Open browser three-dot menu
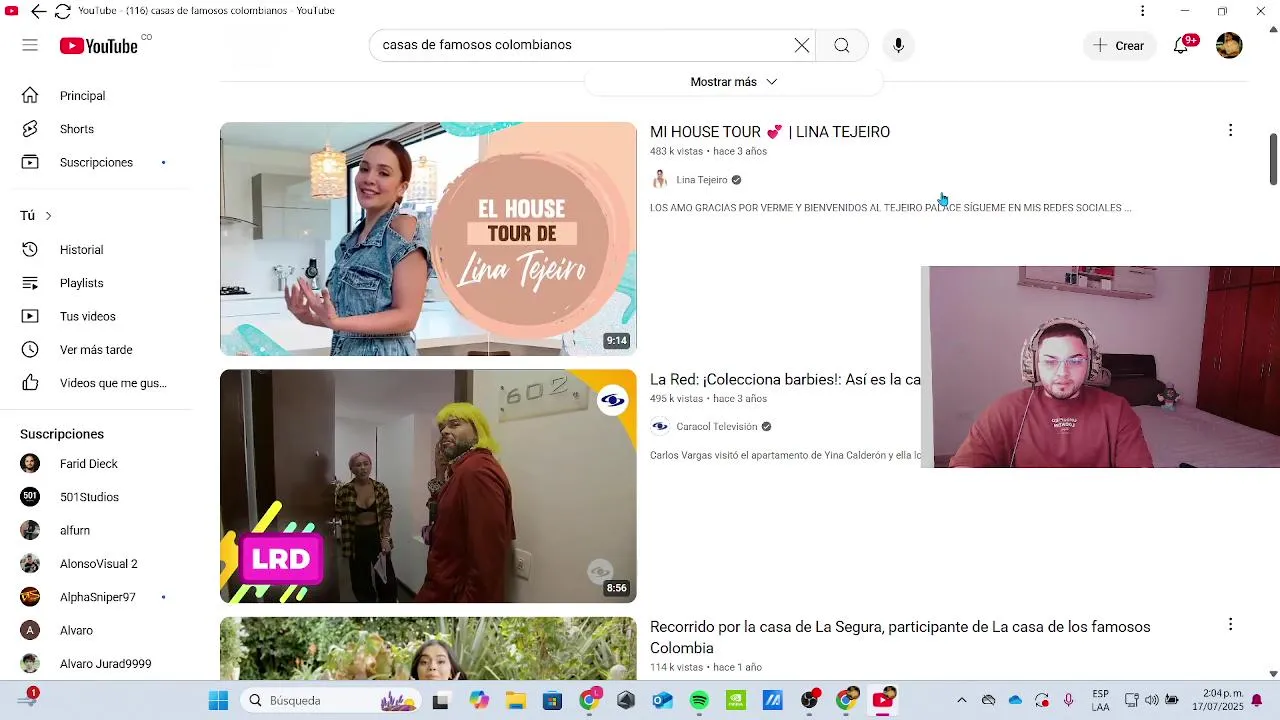 click(1142, 11)
